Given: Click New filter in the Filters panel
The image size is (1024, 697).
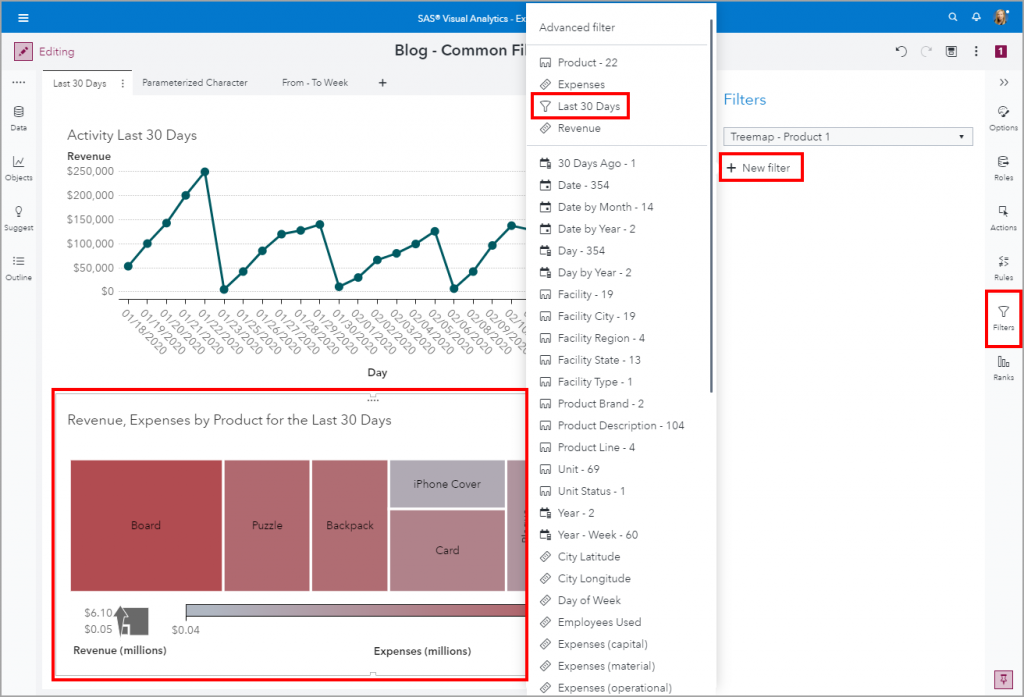Looking at the screenshot, I should (761, 167).
